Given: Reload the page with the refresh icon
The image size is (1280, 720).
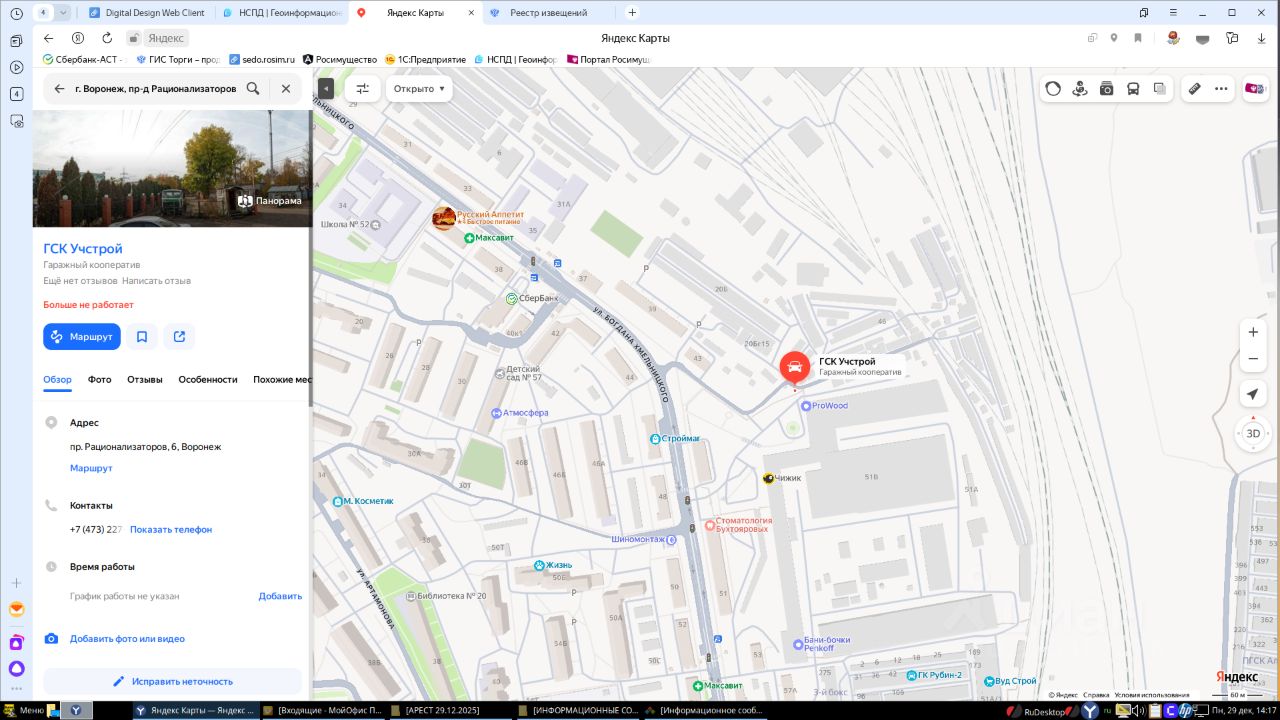Looking at the screenshot, I should click(x=107, y=38).
